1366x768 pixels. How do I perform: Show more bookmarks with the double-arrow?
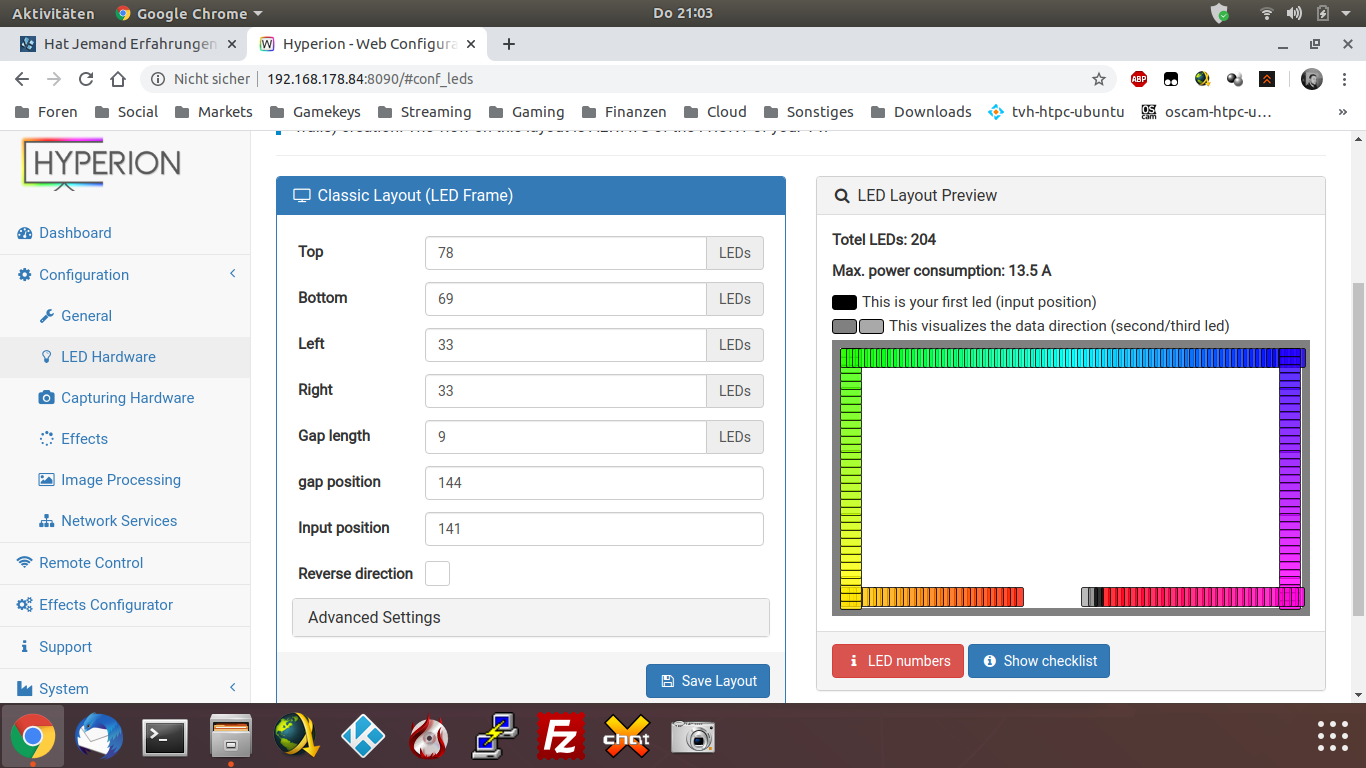coord(1342,112)
